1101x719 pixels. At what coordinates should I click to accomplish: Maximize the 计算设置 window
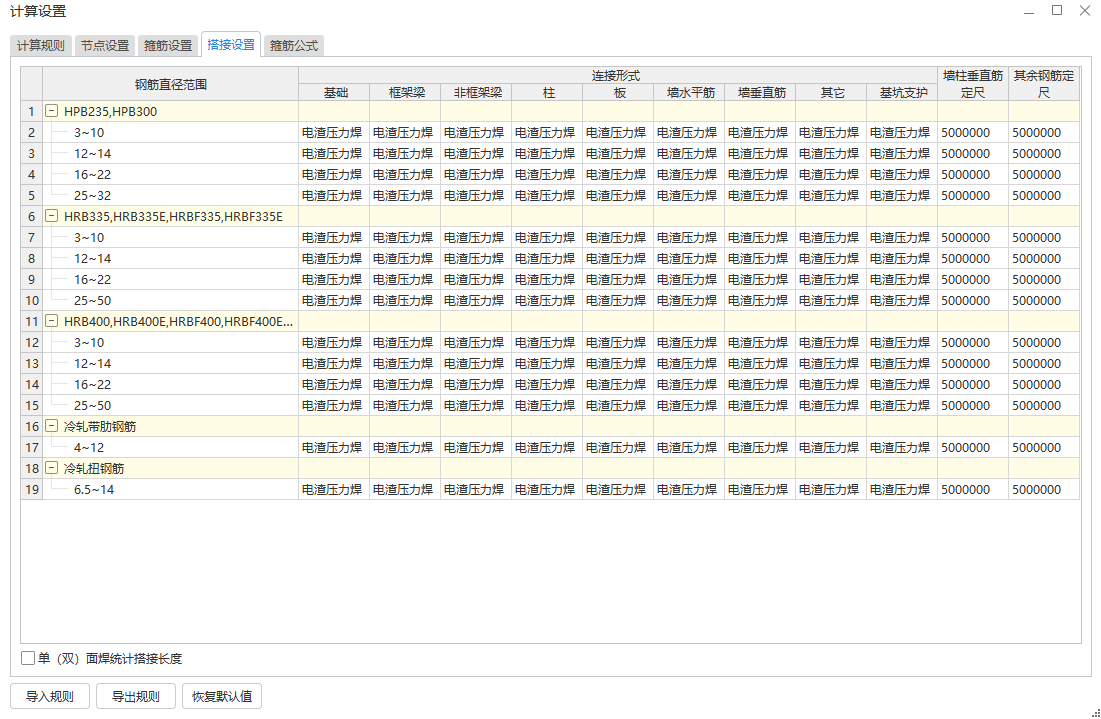1057,11
